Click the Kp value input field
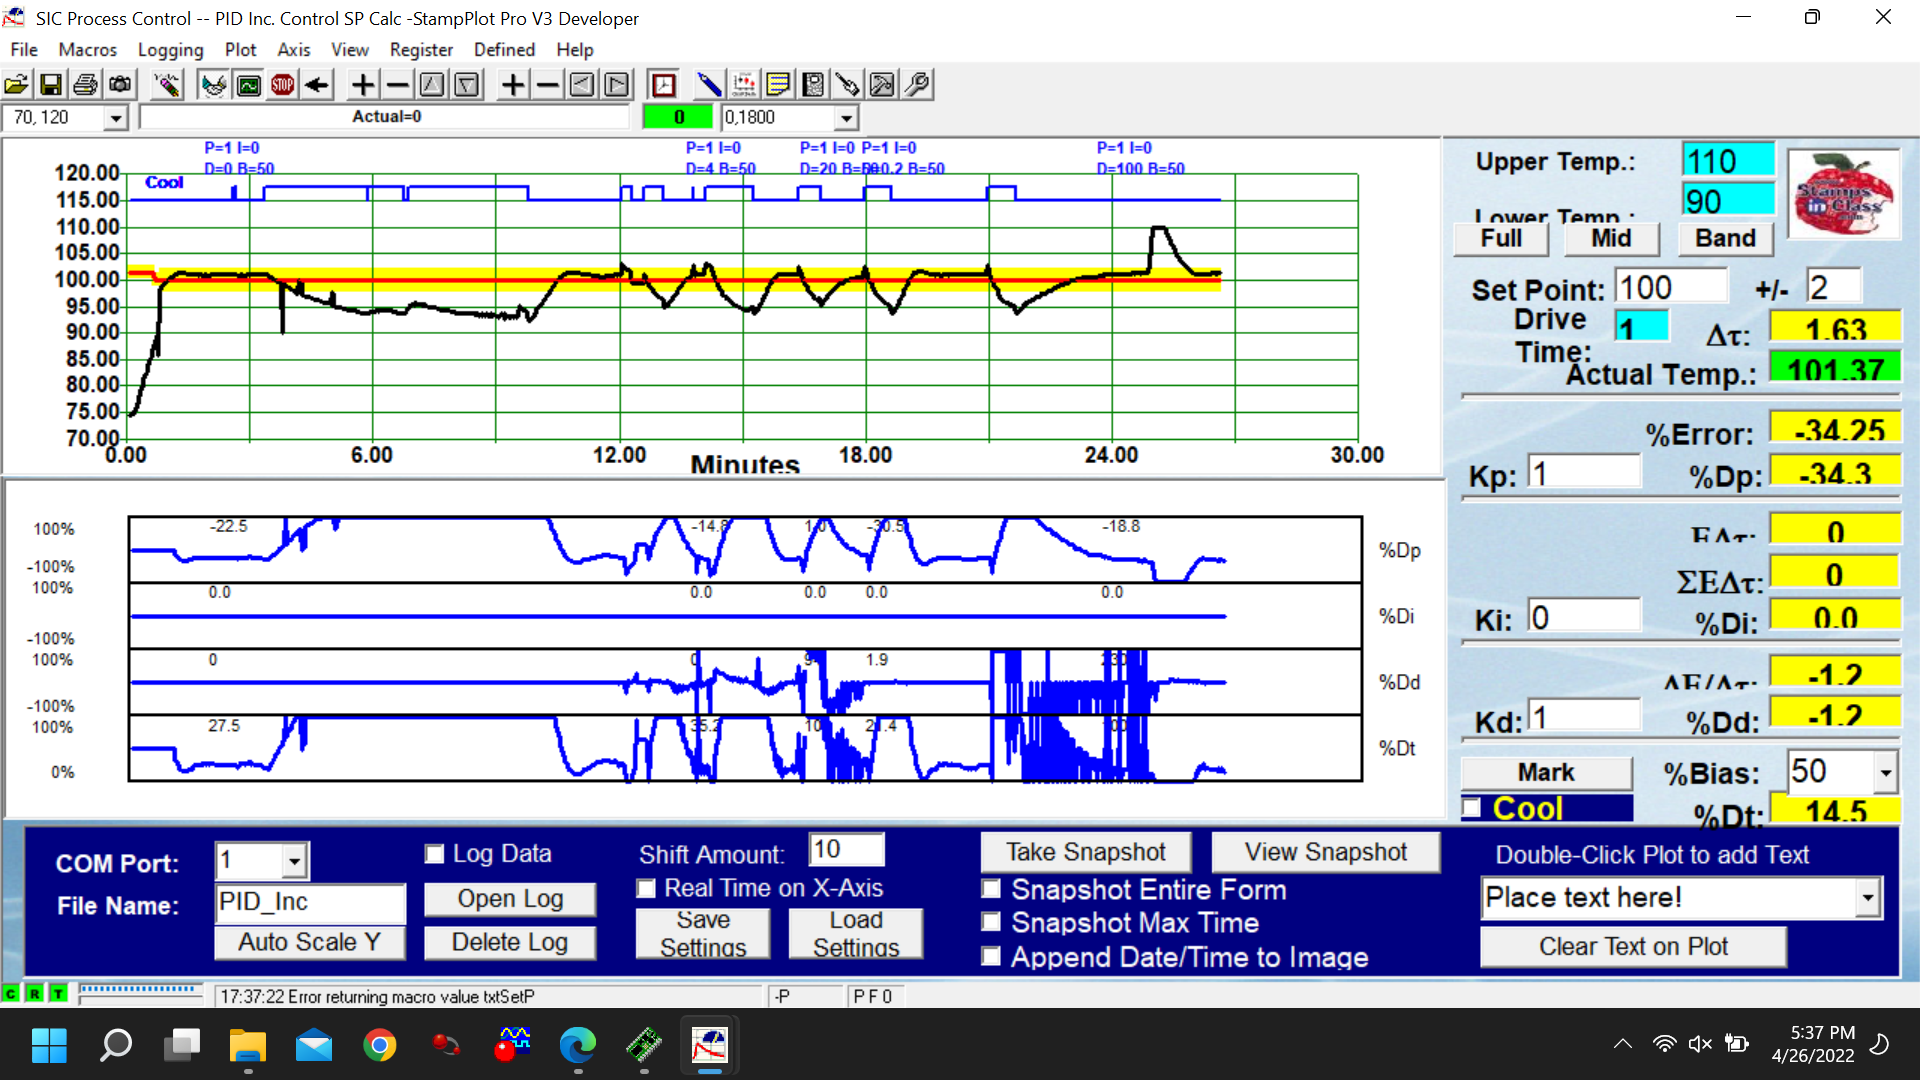 (x=1584, y=473)
